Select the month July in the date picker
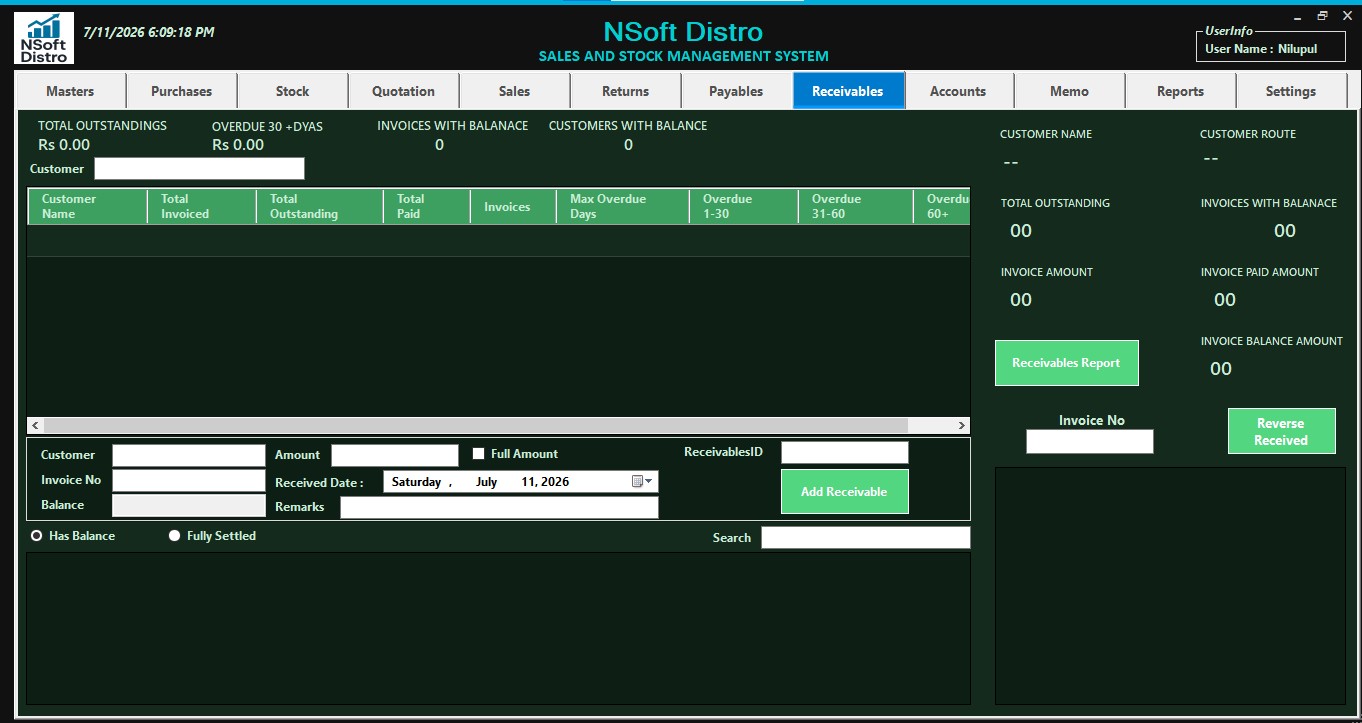This screenshot has height=723, width=1362. tap(487, 482)
